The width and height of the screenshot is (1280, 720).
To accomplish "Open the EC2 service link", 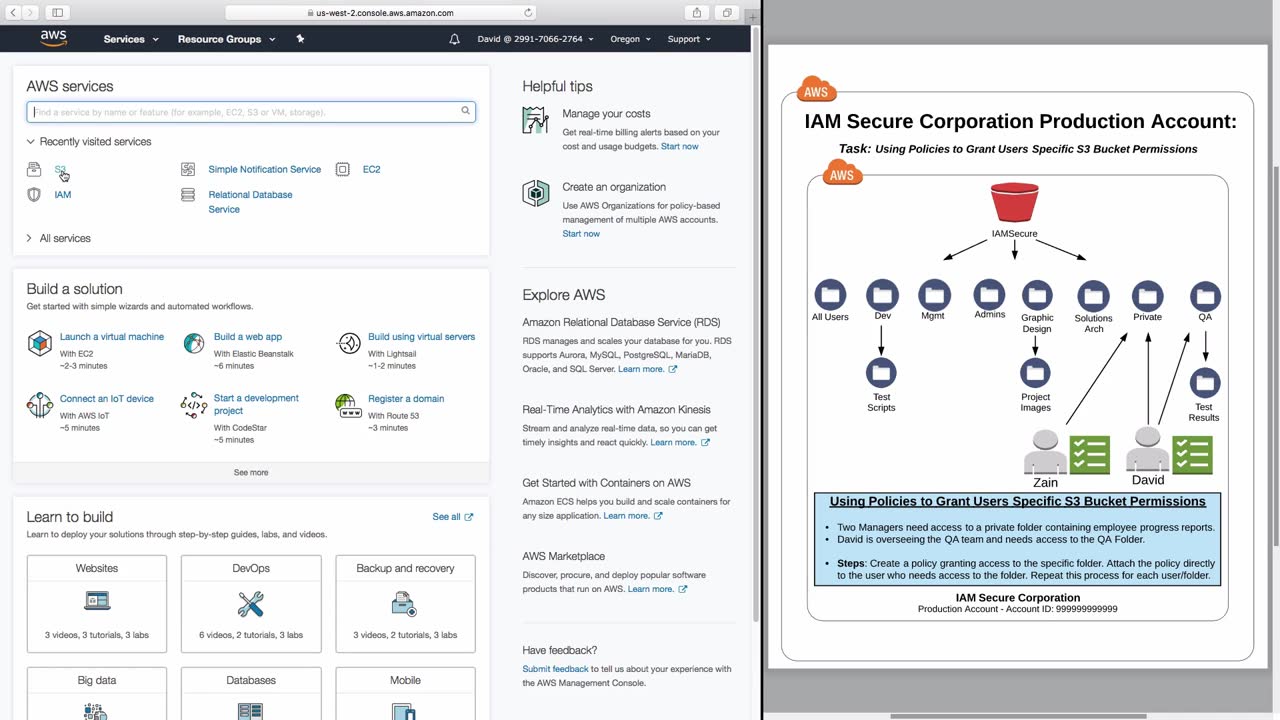I will click(372, 170).
